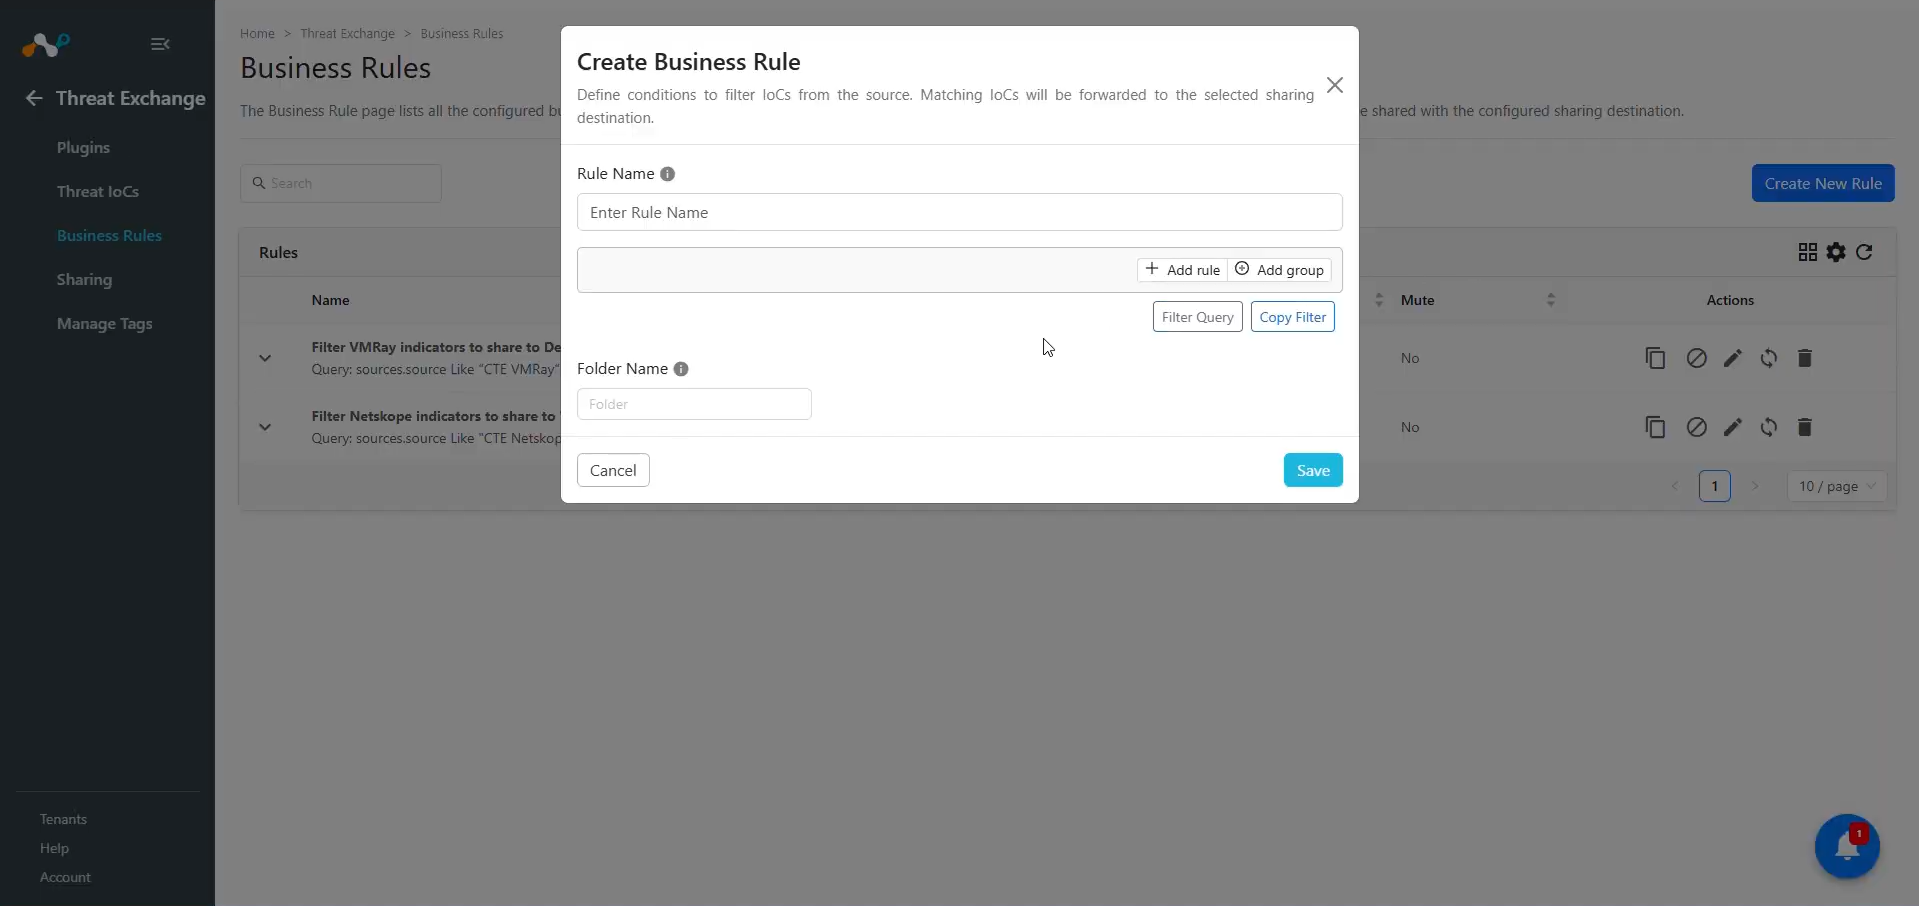This screenshot has width=1919, height=906.
Task: Open the notification bell
Action: (x=1847, y=847)
